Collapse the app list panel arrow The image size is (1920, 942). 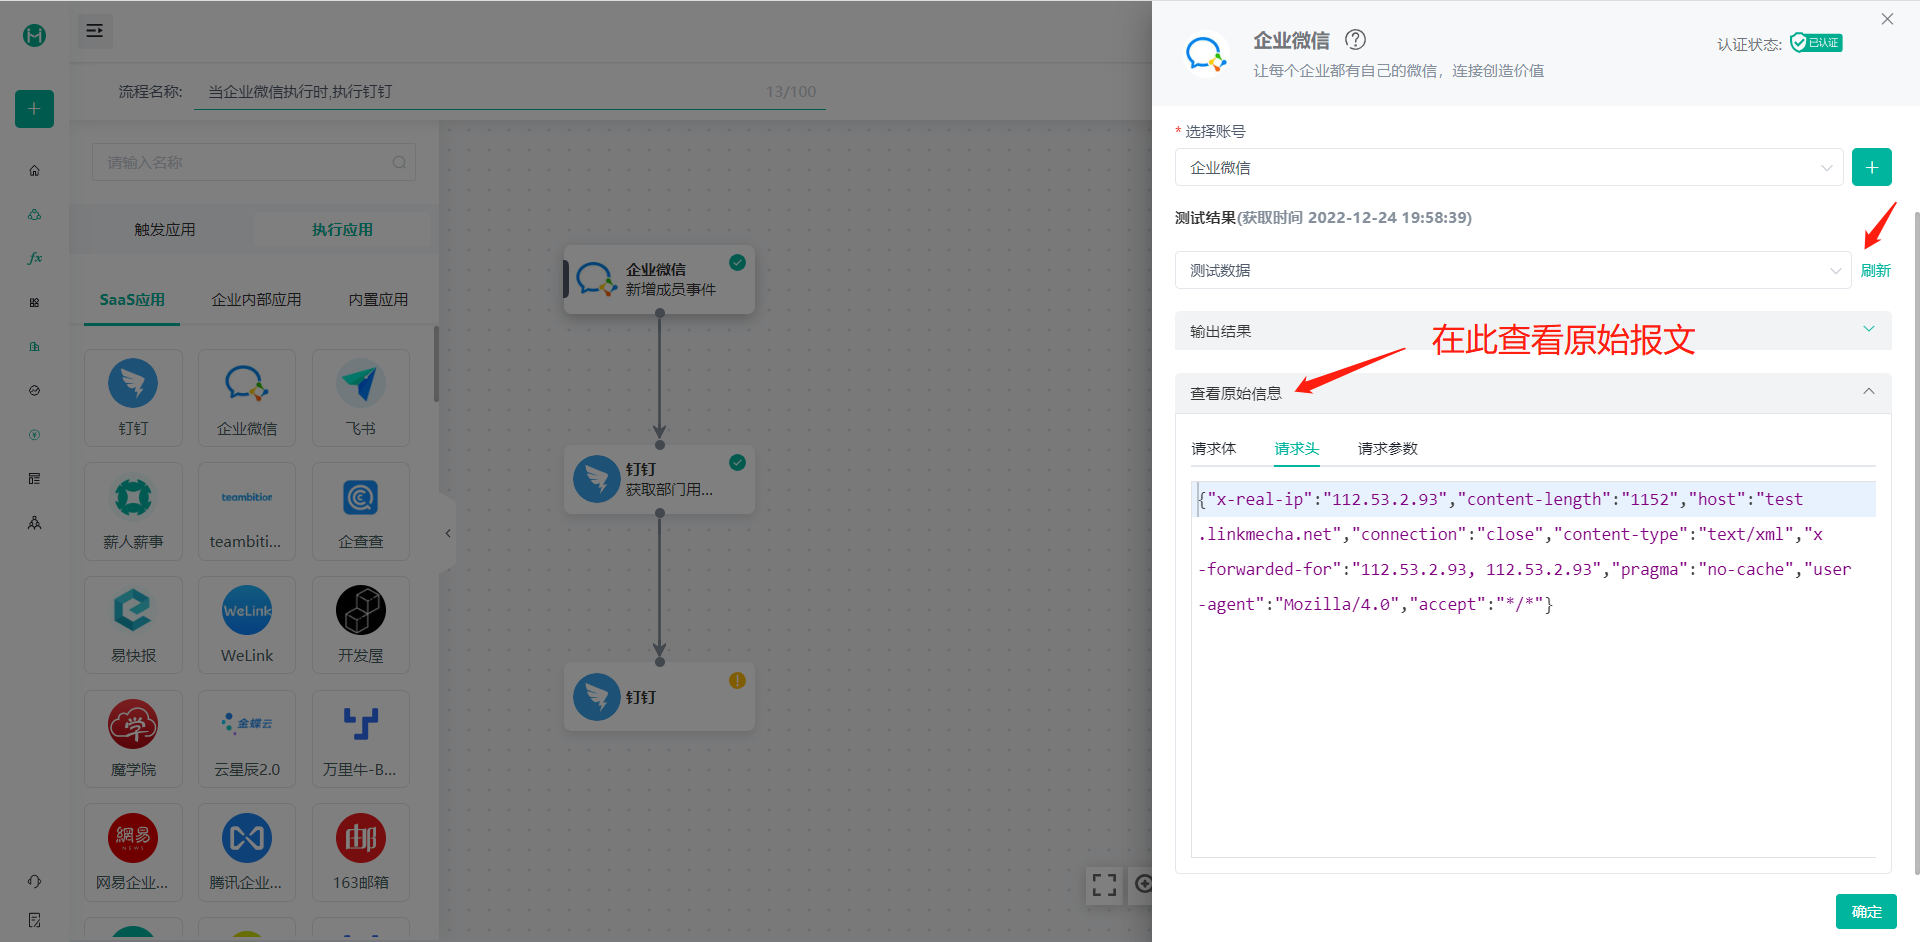447,533
